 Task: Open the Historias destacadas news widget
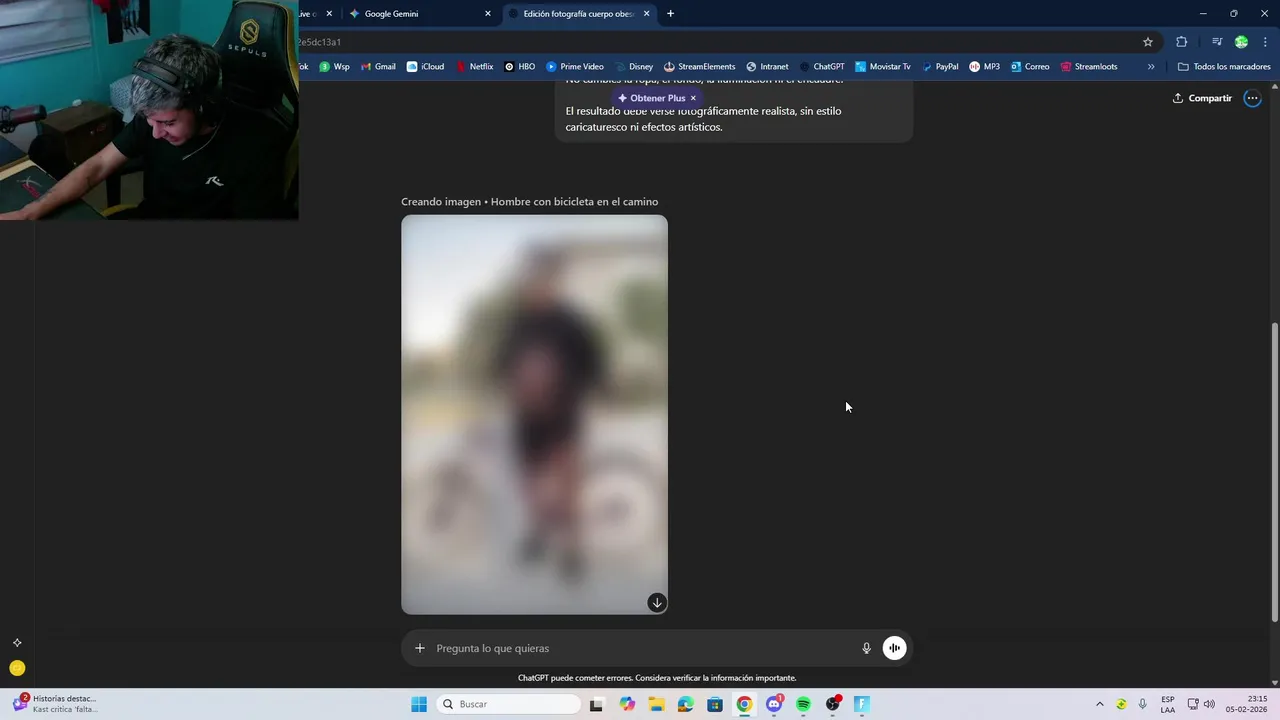coord(55,704)
